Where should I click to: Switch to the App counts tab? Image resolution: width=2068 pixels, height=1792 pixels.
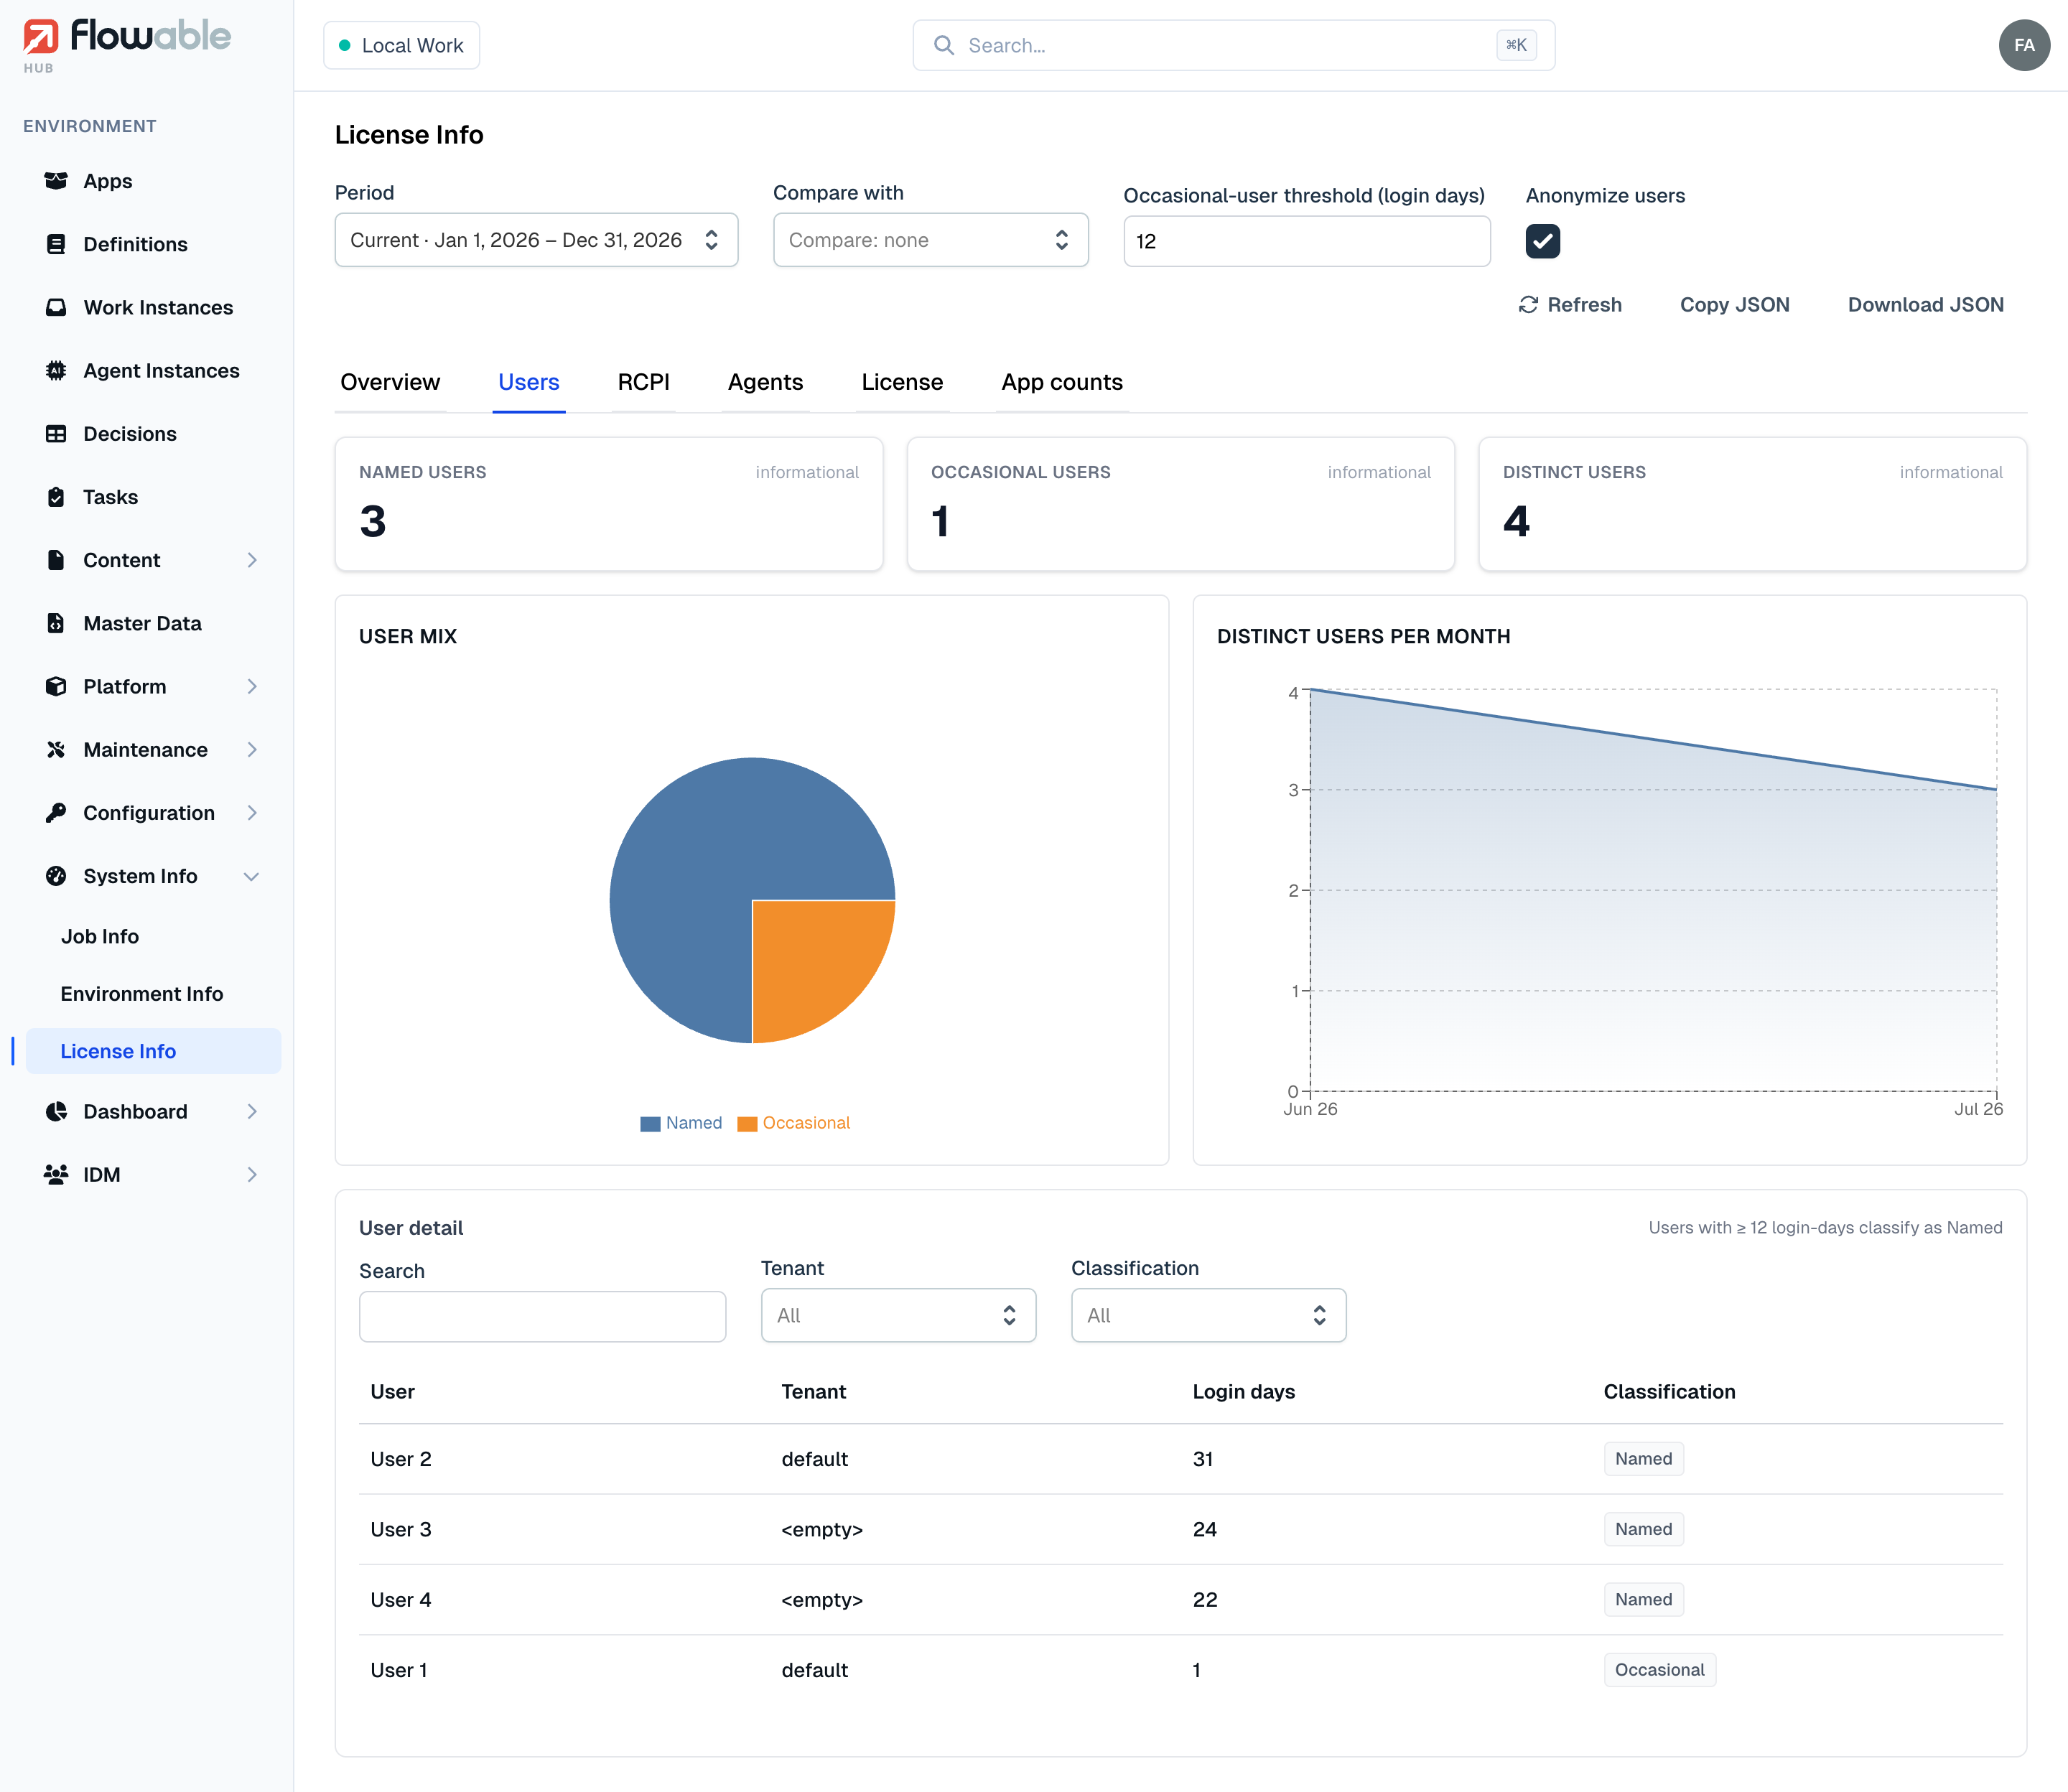click(x=1062, y=382)
